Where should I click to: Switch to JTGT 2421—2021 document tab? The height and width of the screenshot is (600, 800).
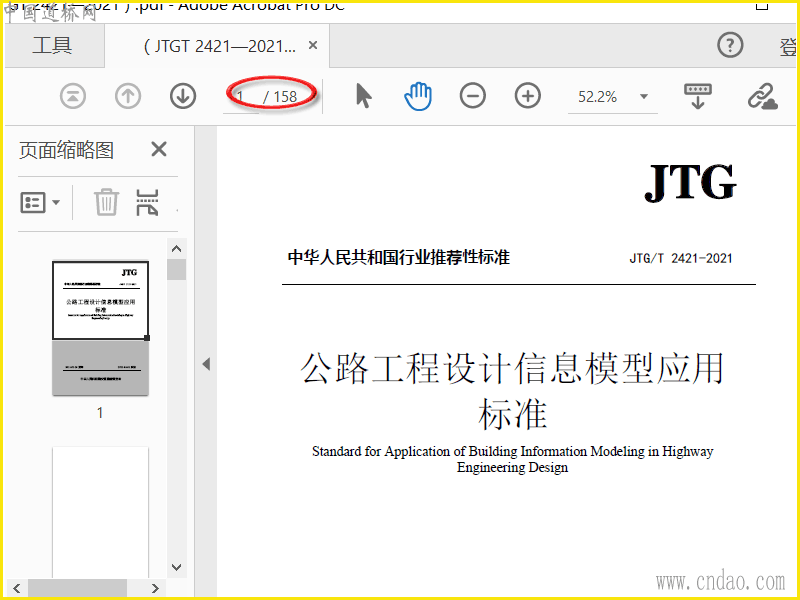pos(219,46)
